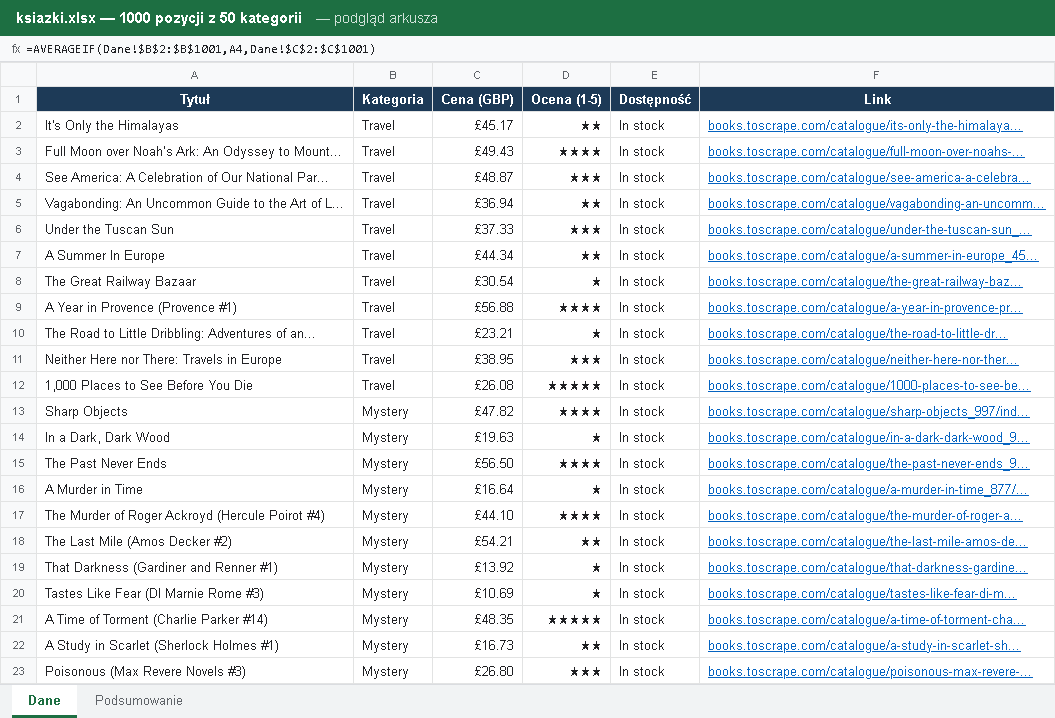Open the under-the-tuscan-sun link

[x=869, y=229]
